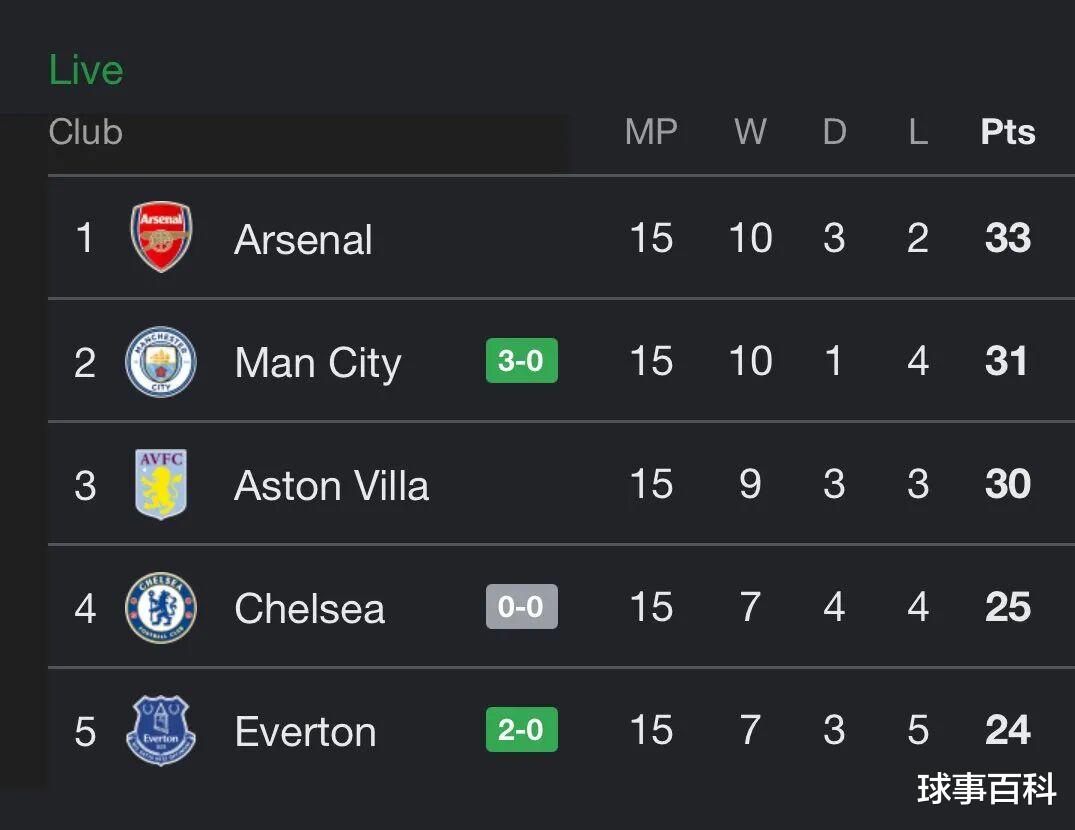Viewport: 1075px width, 830px height.
Task: Open Man City's 3-0 live score badge
Action: [x=521, y=361]
